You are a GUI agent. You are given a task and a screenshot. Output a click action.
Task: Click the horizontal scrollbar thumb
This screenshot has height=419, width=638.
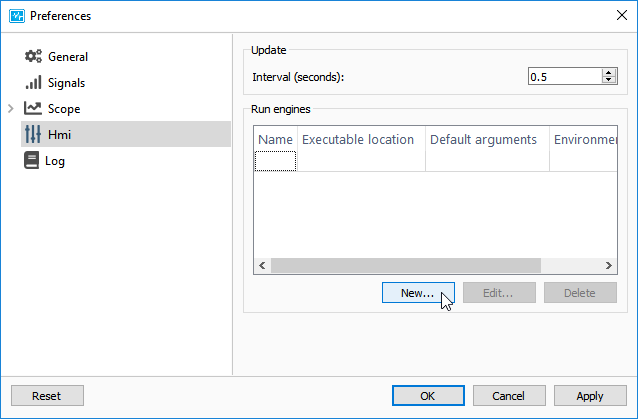(x=406, y=266)
